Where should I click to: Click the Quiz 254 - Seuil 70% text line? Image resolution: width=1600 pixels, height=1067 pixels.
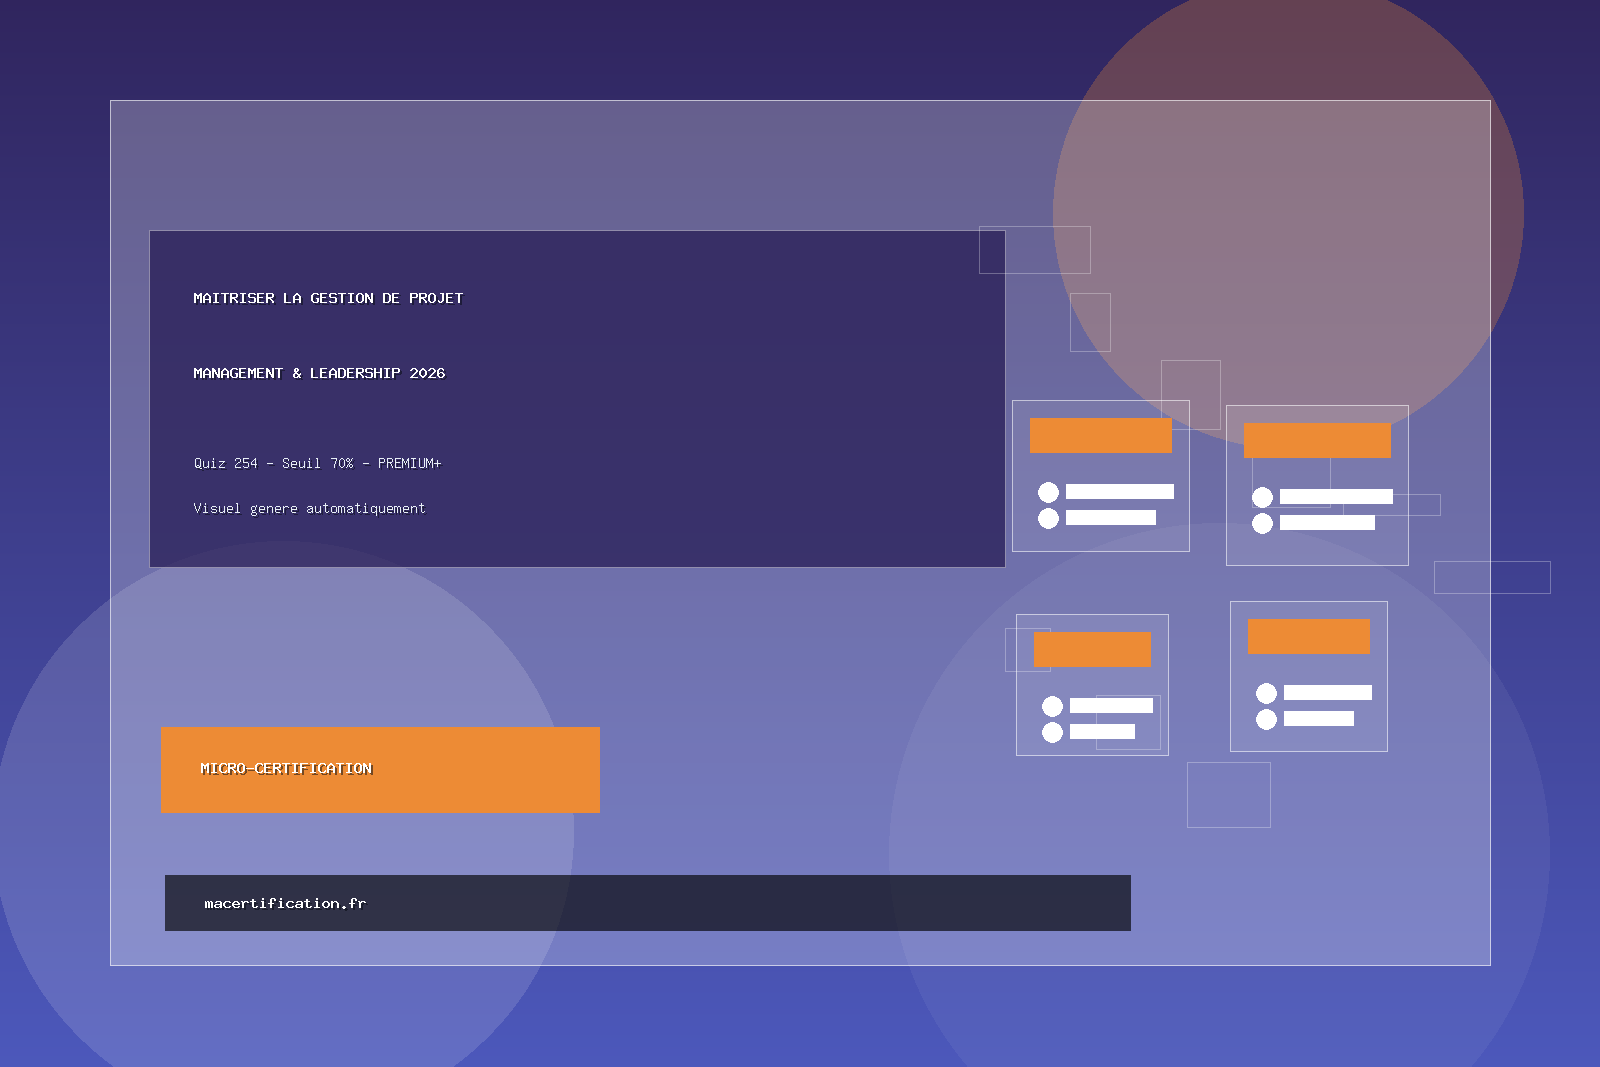[x=318, y=463]
